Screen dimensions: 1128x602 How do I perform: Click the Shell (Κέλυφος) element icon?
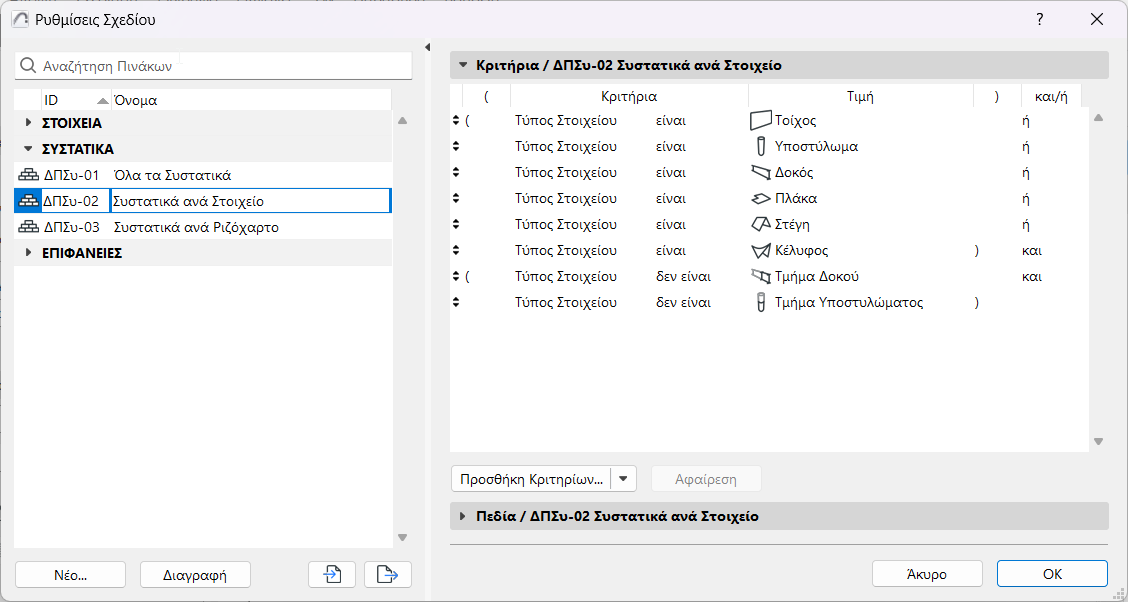pos(761,250)
